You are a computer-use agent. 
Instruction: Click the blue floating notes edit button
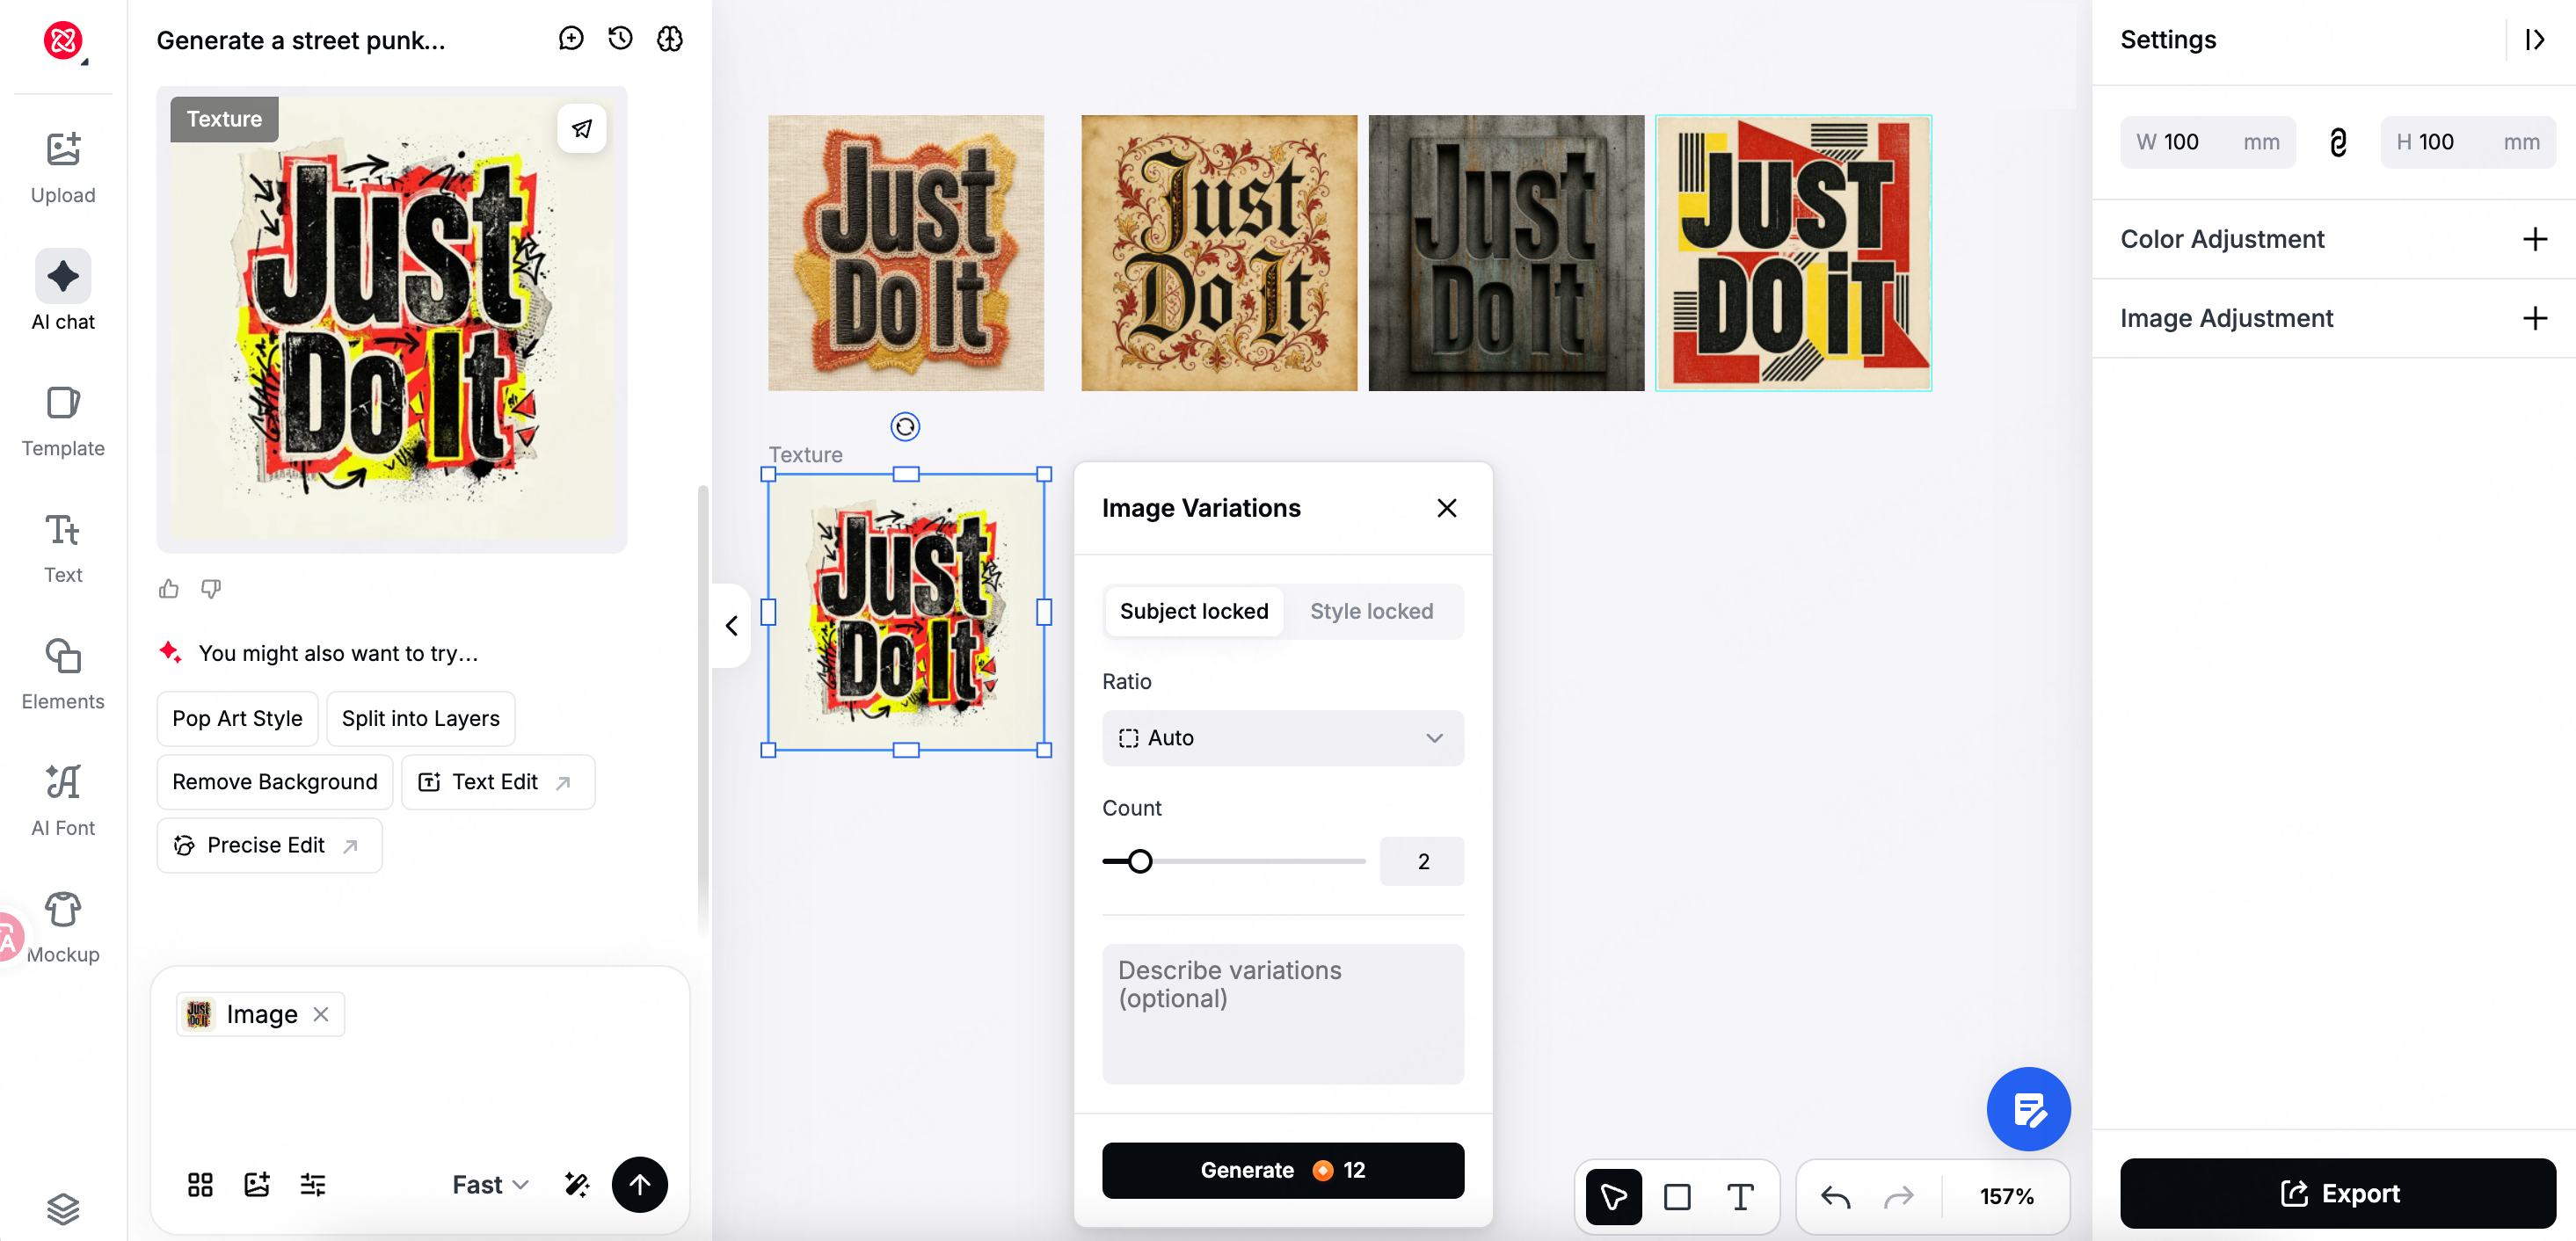(x=2028, y=1109)
